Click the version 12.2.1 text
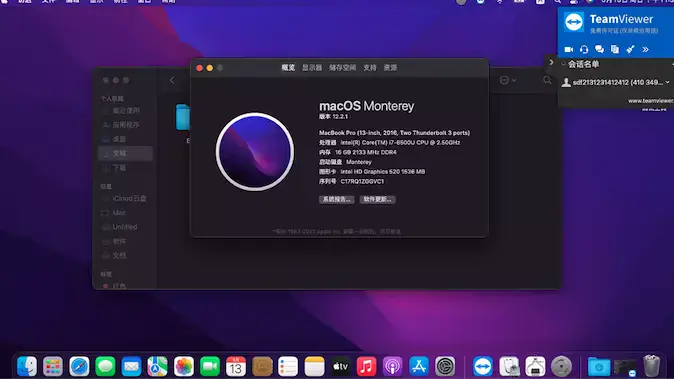674x379 pixels. [334, 116]
